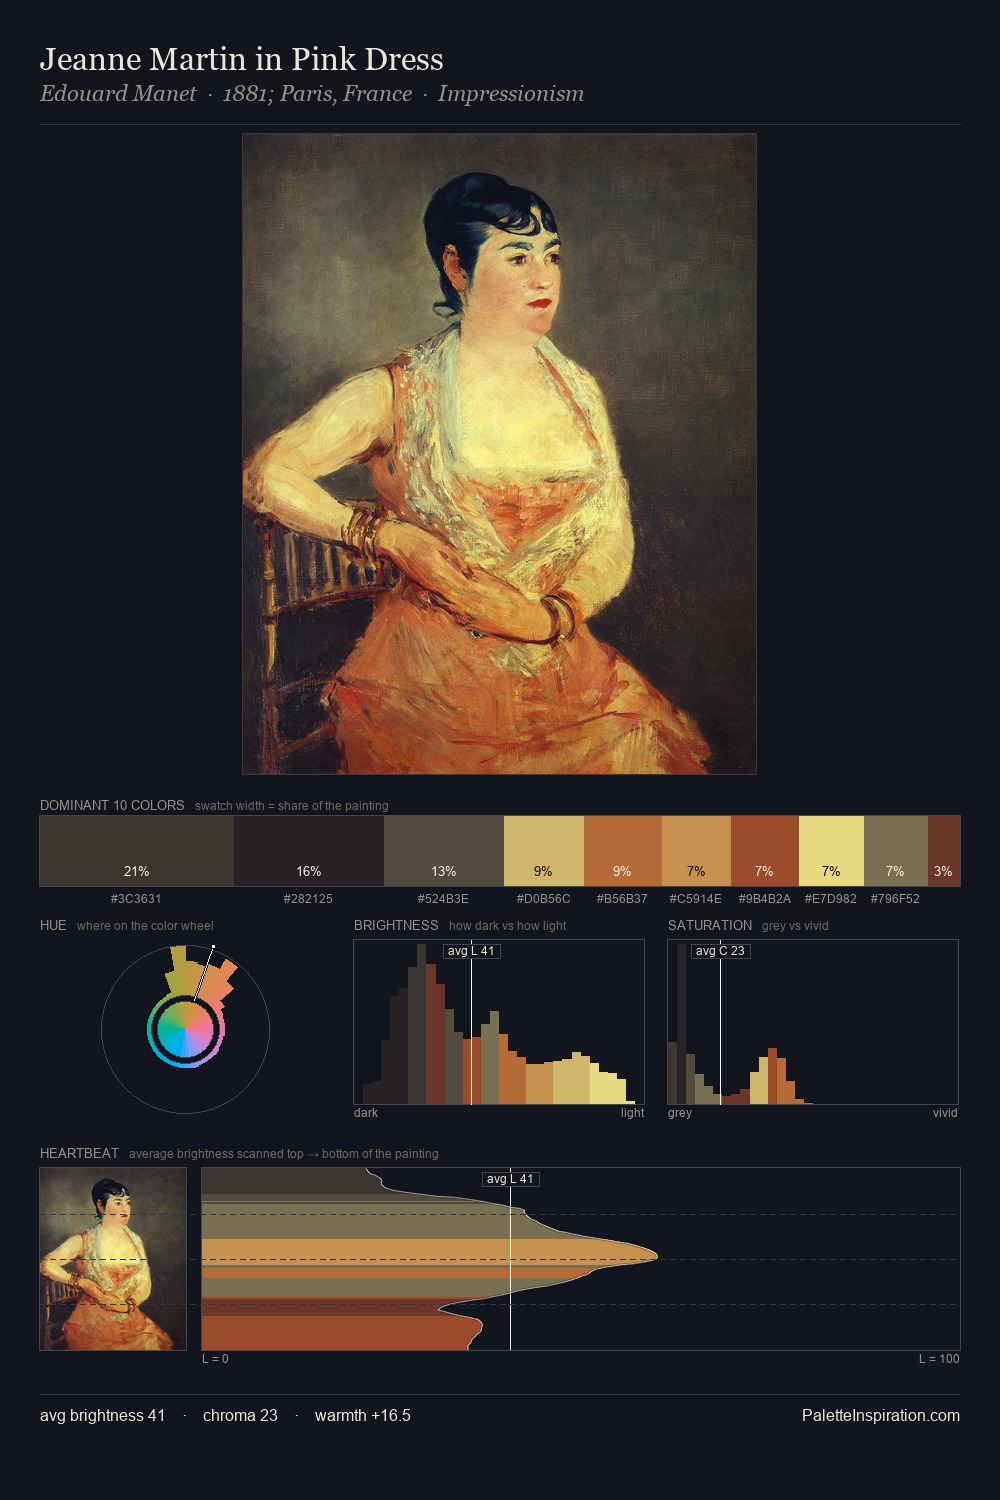
Task: Click the hex label #524B3E
Action: (x=443, y=899)
